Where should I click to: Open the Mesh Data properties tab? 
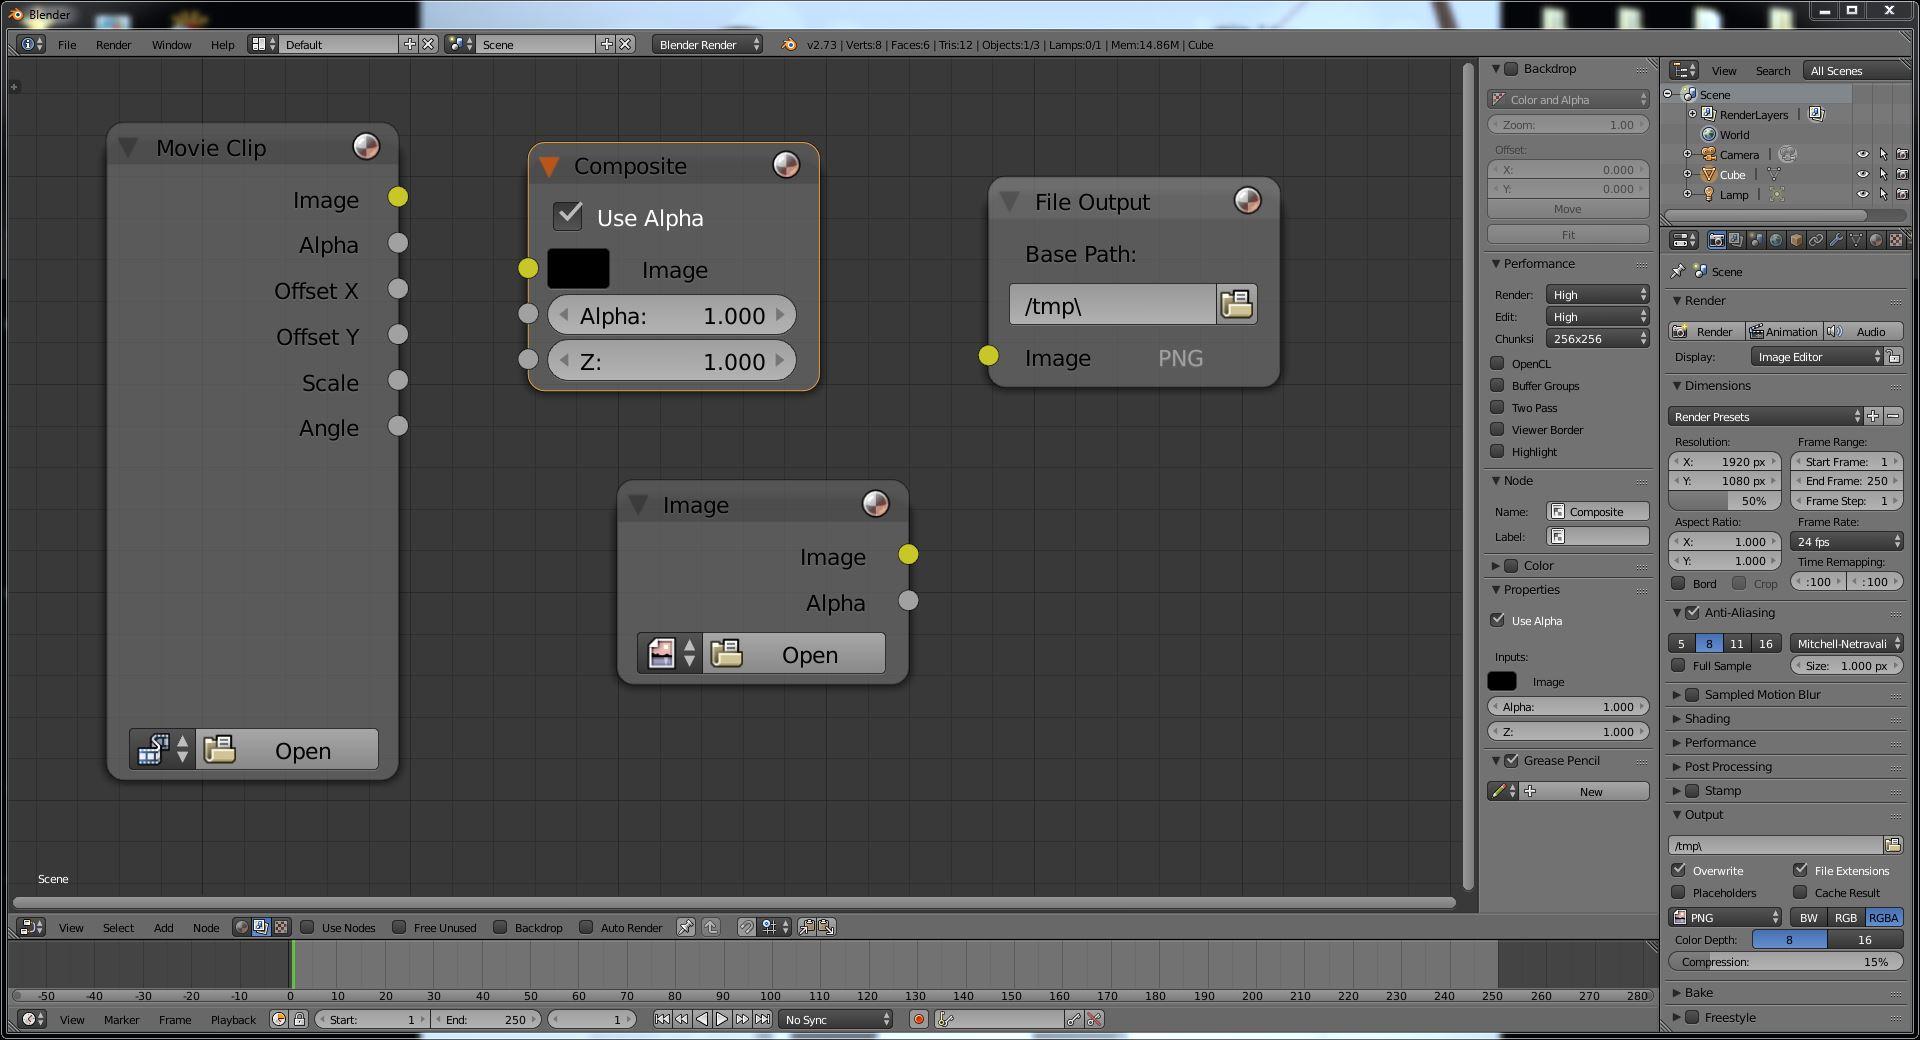click(x=1856, y=240)
